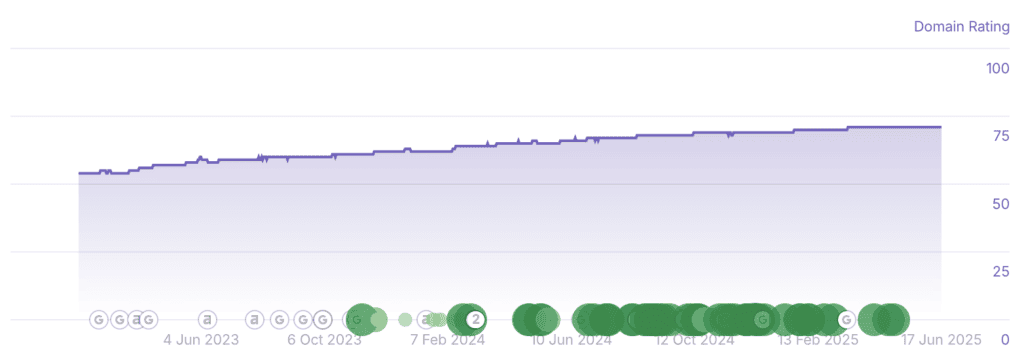Image resolution: width=1024 pixels, height=363 pixels.
Task: Select the Ahrefs 'a' marker above 4 Jun 2023
Action: point(208,320)
